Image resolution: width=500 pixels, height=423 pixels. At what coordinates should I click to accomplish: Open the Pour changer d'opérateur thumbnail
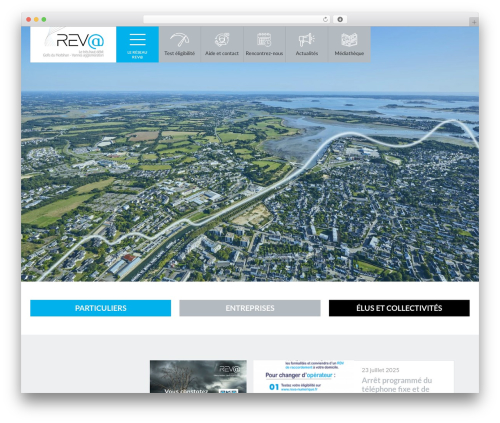(303, 376)
